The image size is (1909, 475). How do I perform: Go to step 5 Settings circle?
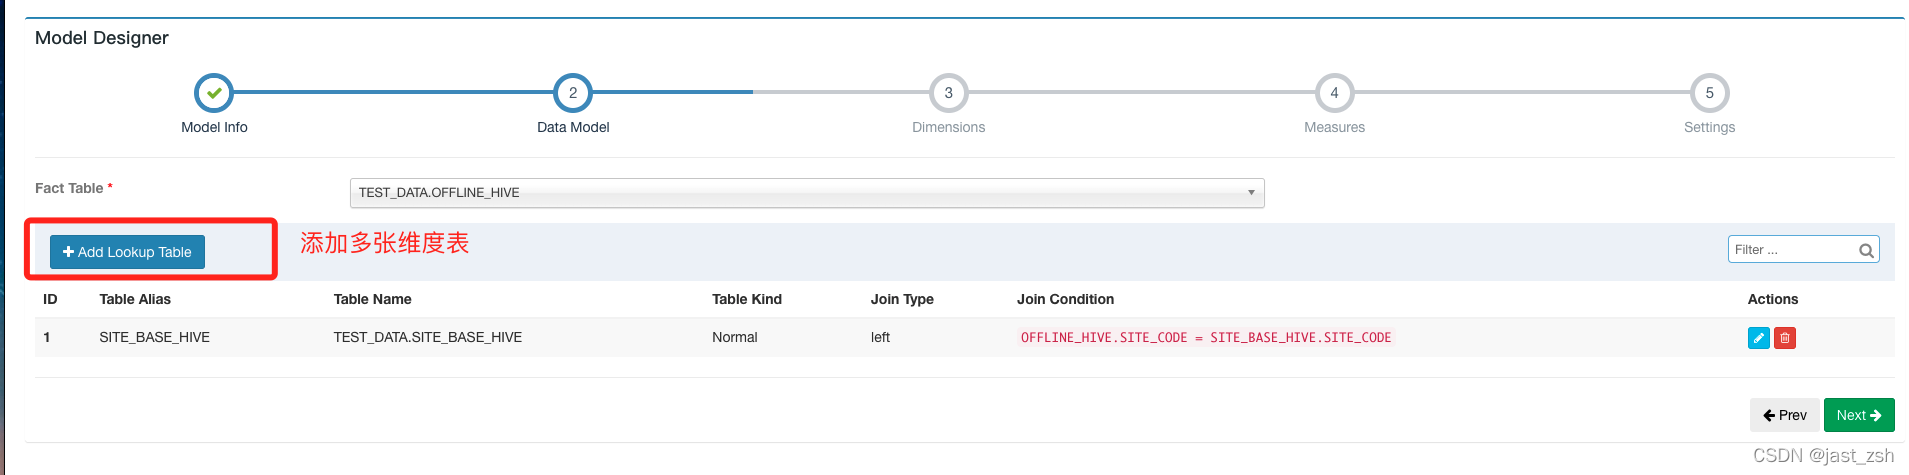coord(1709,93)
